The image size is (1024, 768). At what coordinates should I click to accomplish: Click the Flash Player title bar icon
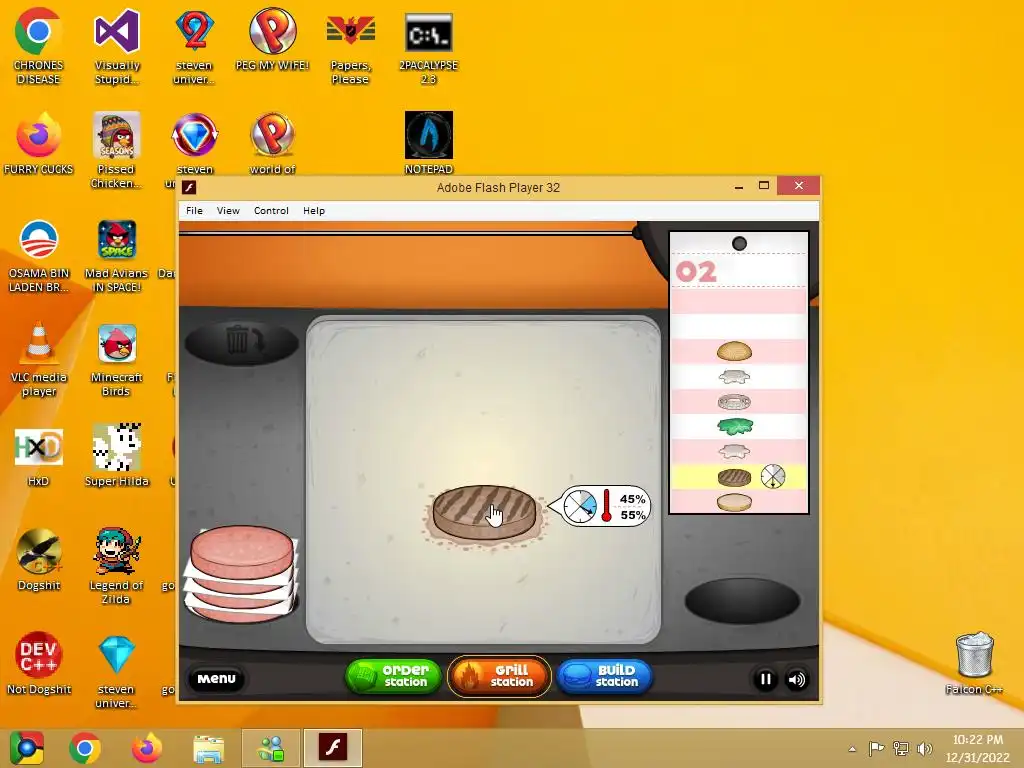pyautogui.click(x=189, y=187)
